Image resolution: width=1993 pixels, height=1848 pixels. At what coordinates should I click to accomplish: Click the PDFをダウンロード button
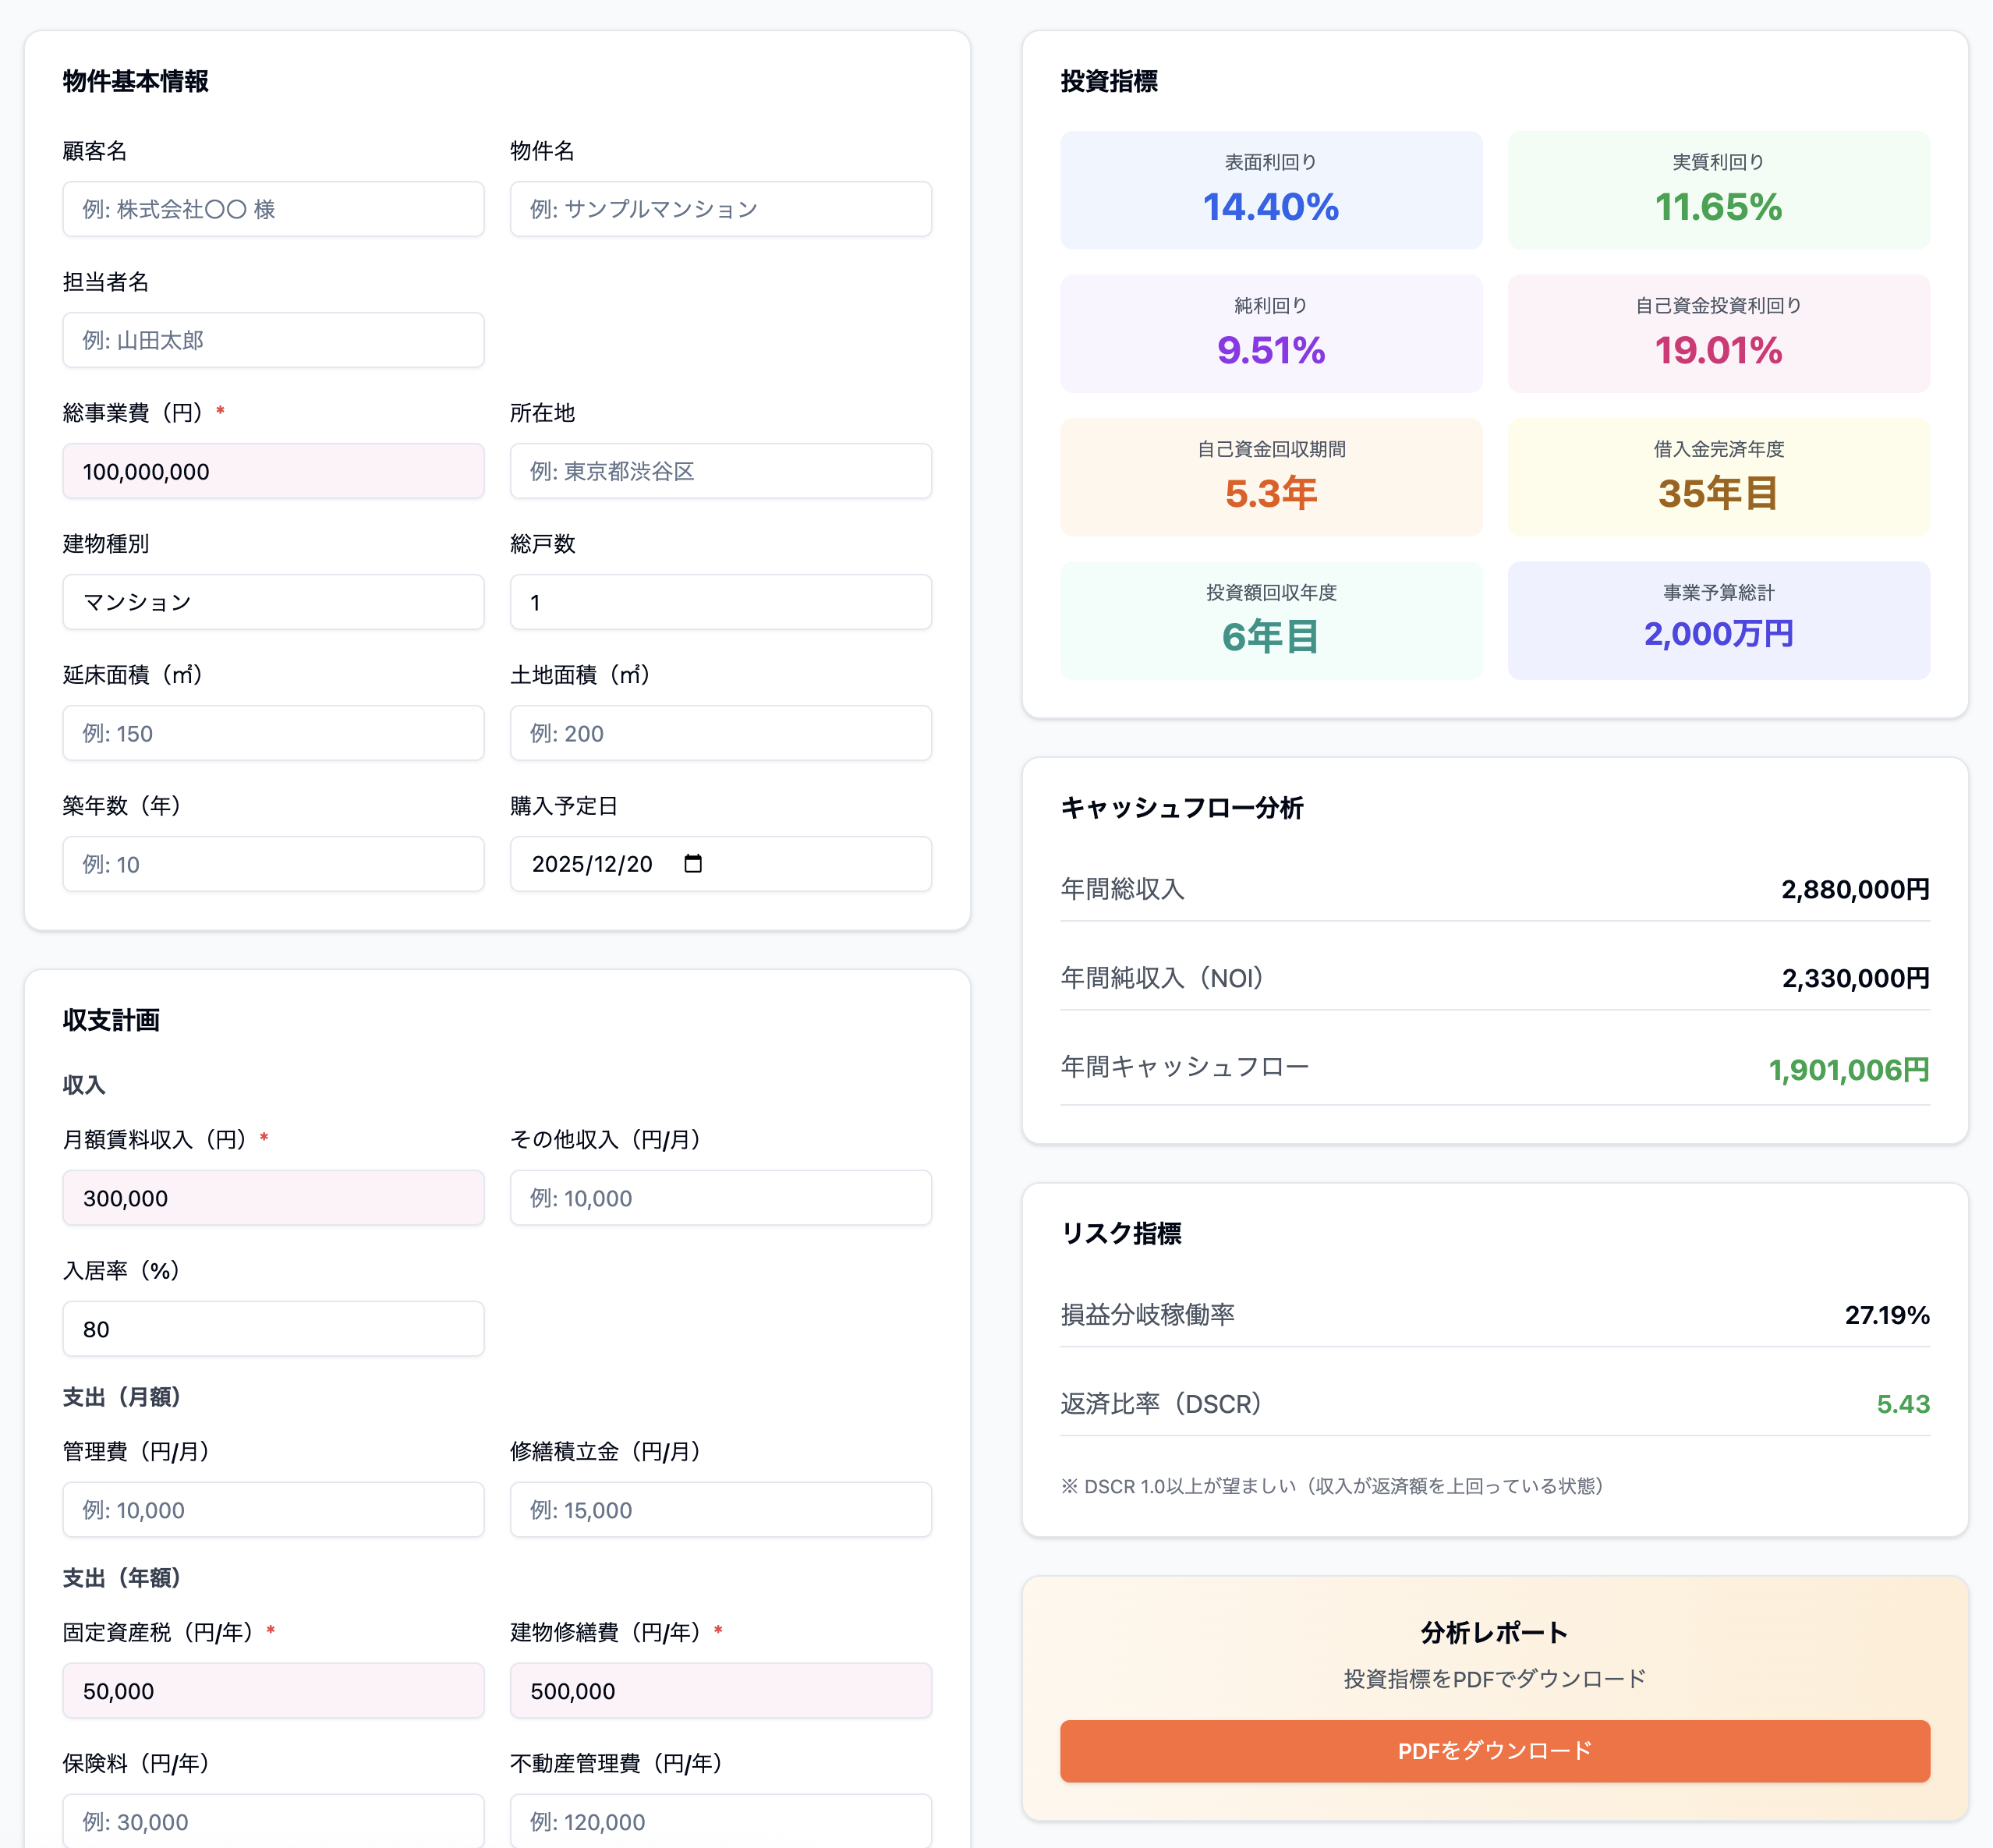(1494, 1751)
